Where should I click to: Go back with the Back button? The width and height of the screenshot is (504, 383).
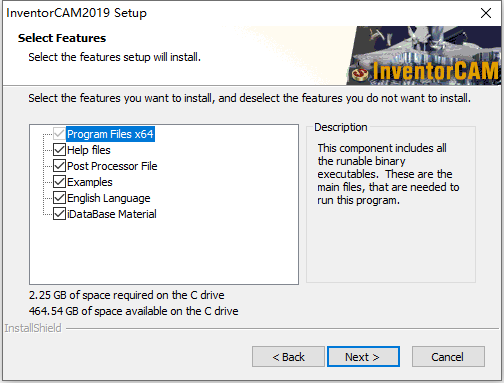coord(288,357)
